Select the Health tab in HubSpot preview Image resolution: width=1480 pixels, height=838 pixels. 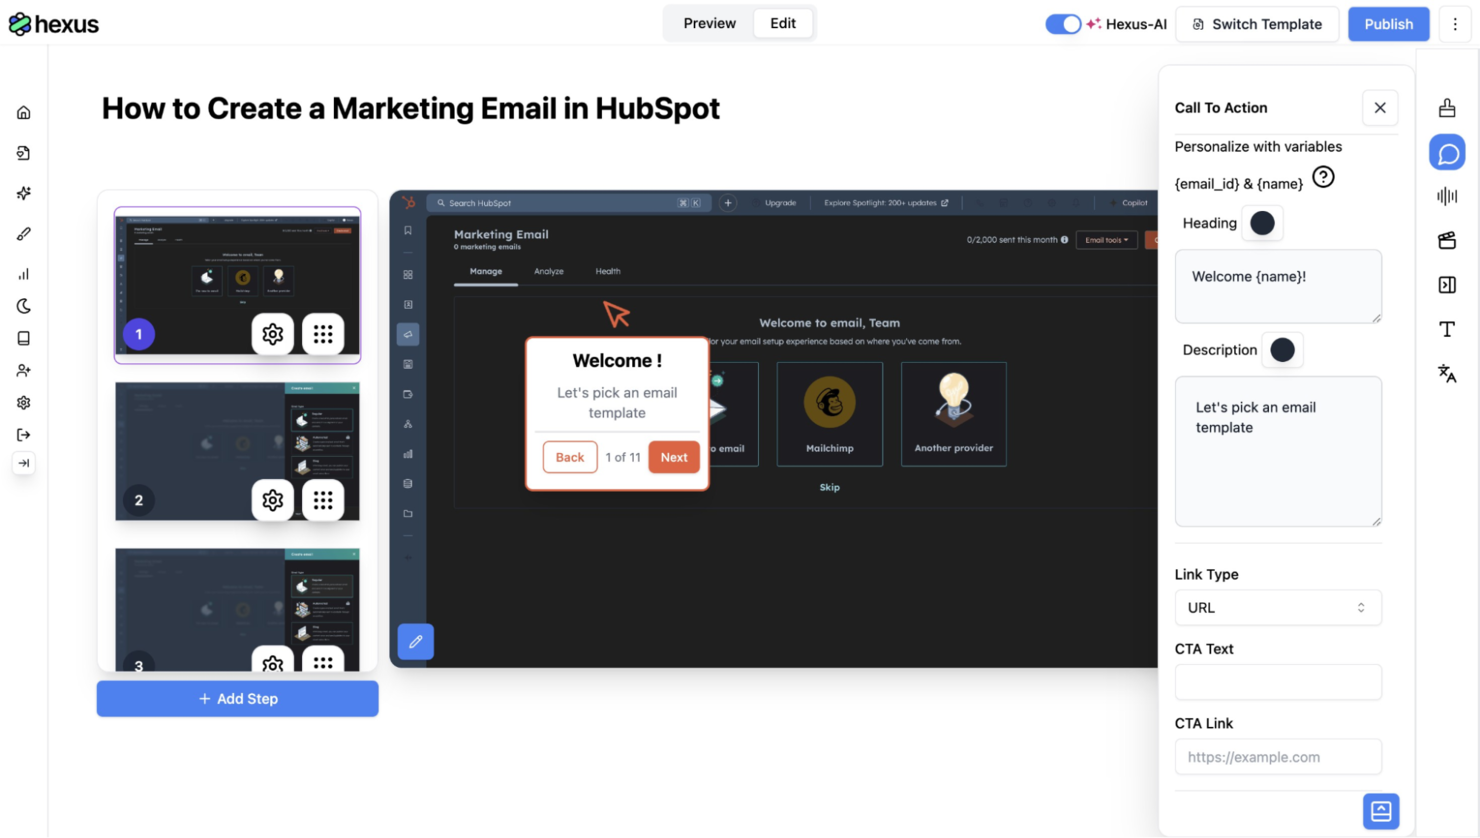pos(608,271)
